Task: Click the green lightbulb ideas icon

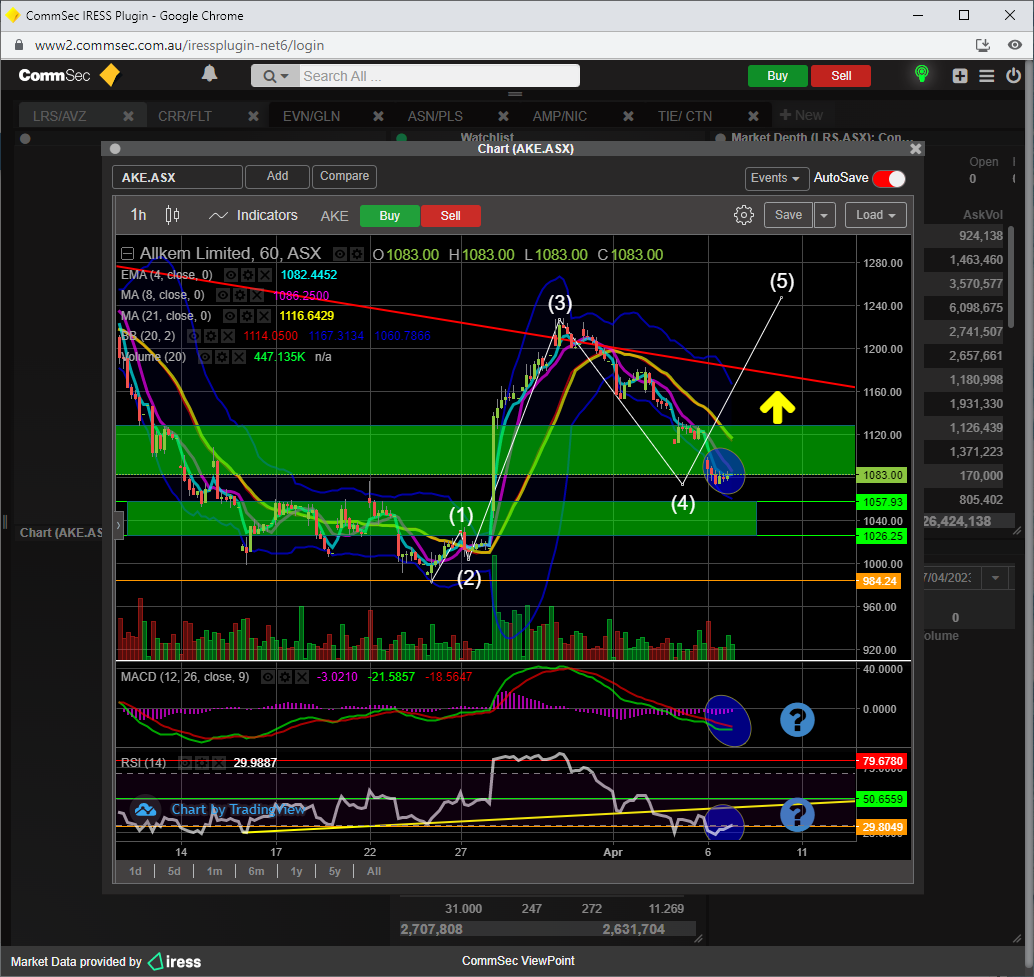Action: pos(921,75)
